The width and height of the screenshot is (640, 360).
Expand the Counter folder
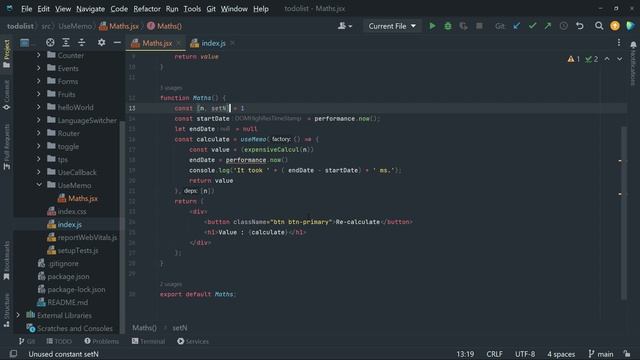click(38, 55)
